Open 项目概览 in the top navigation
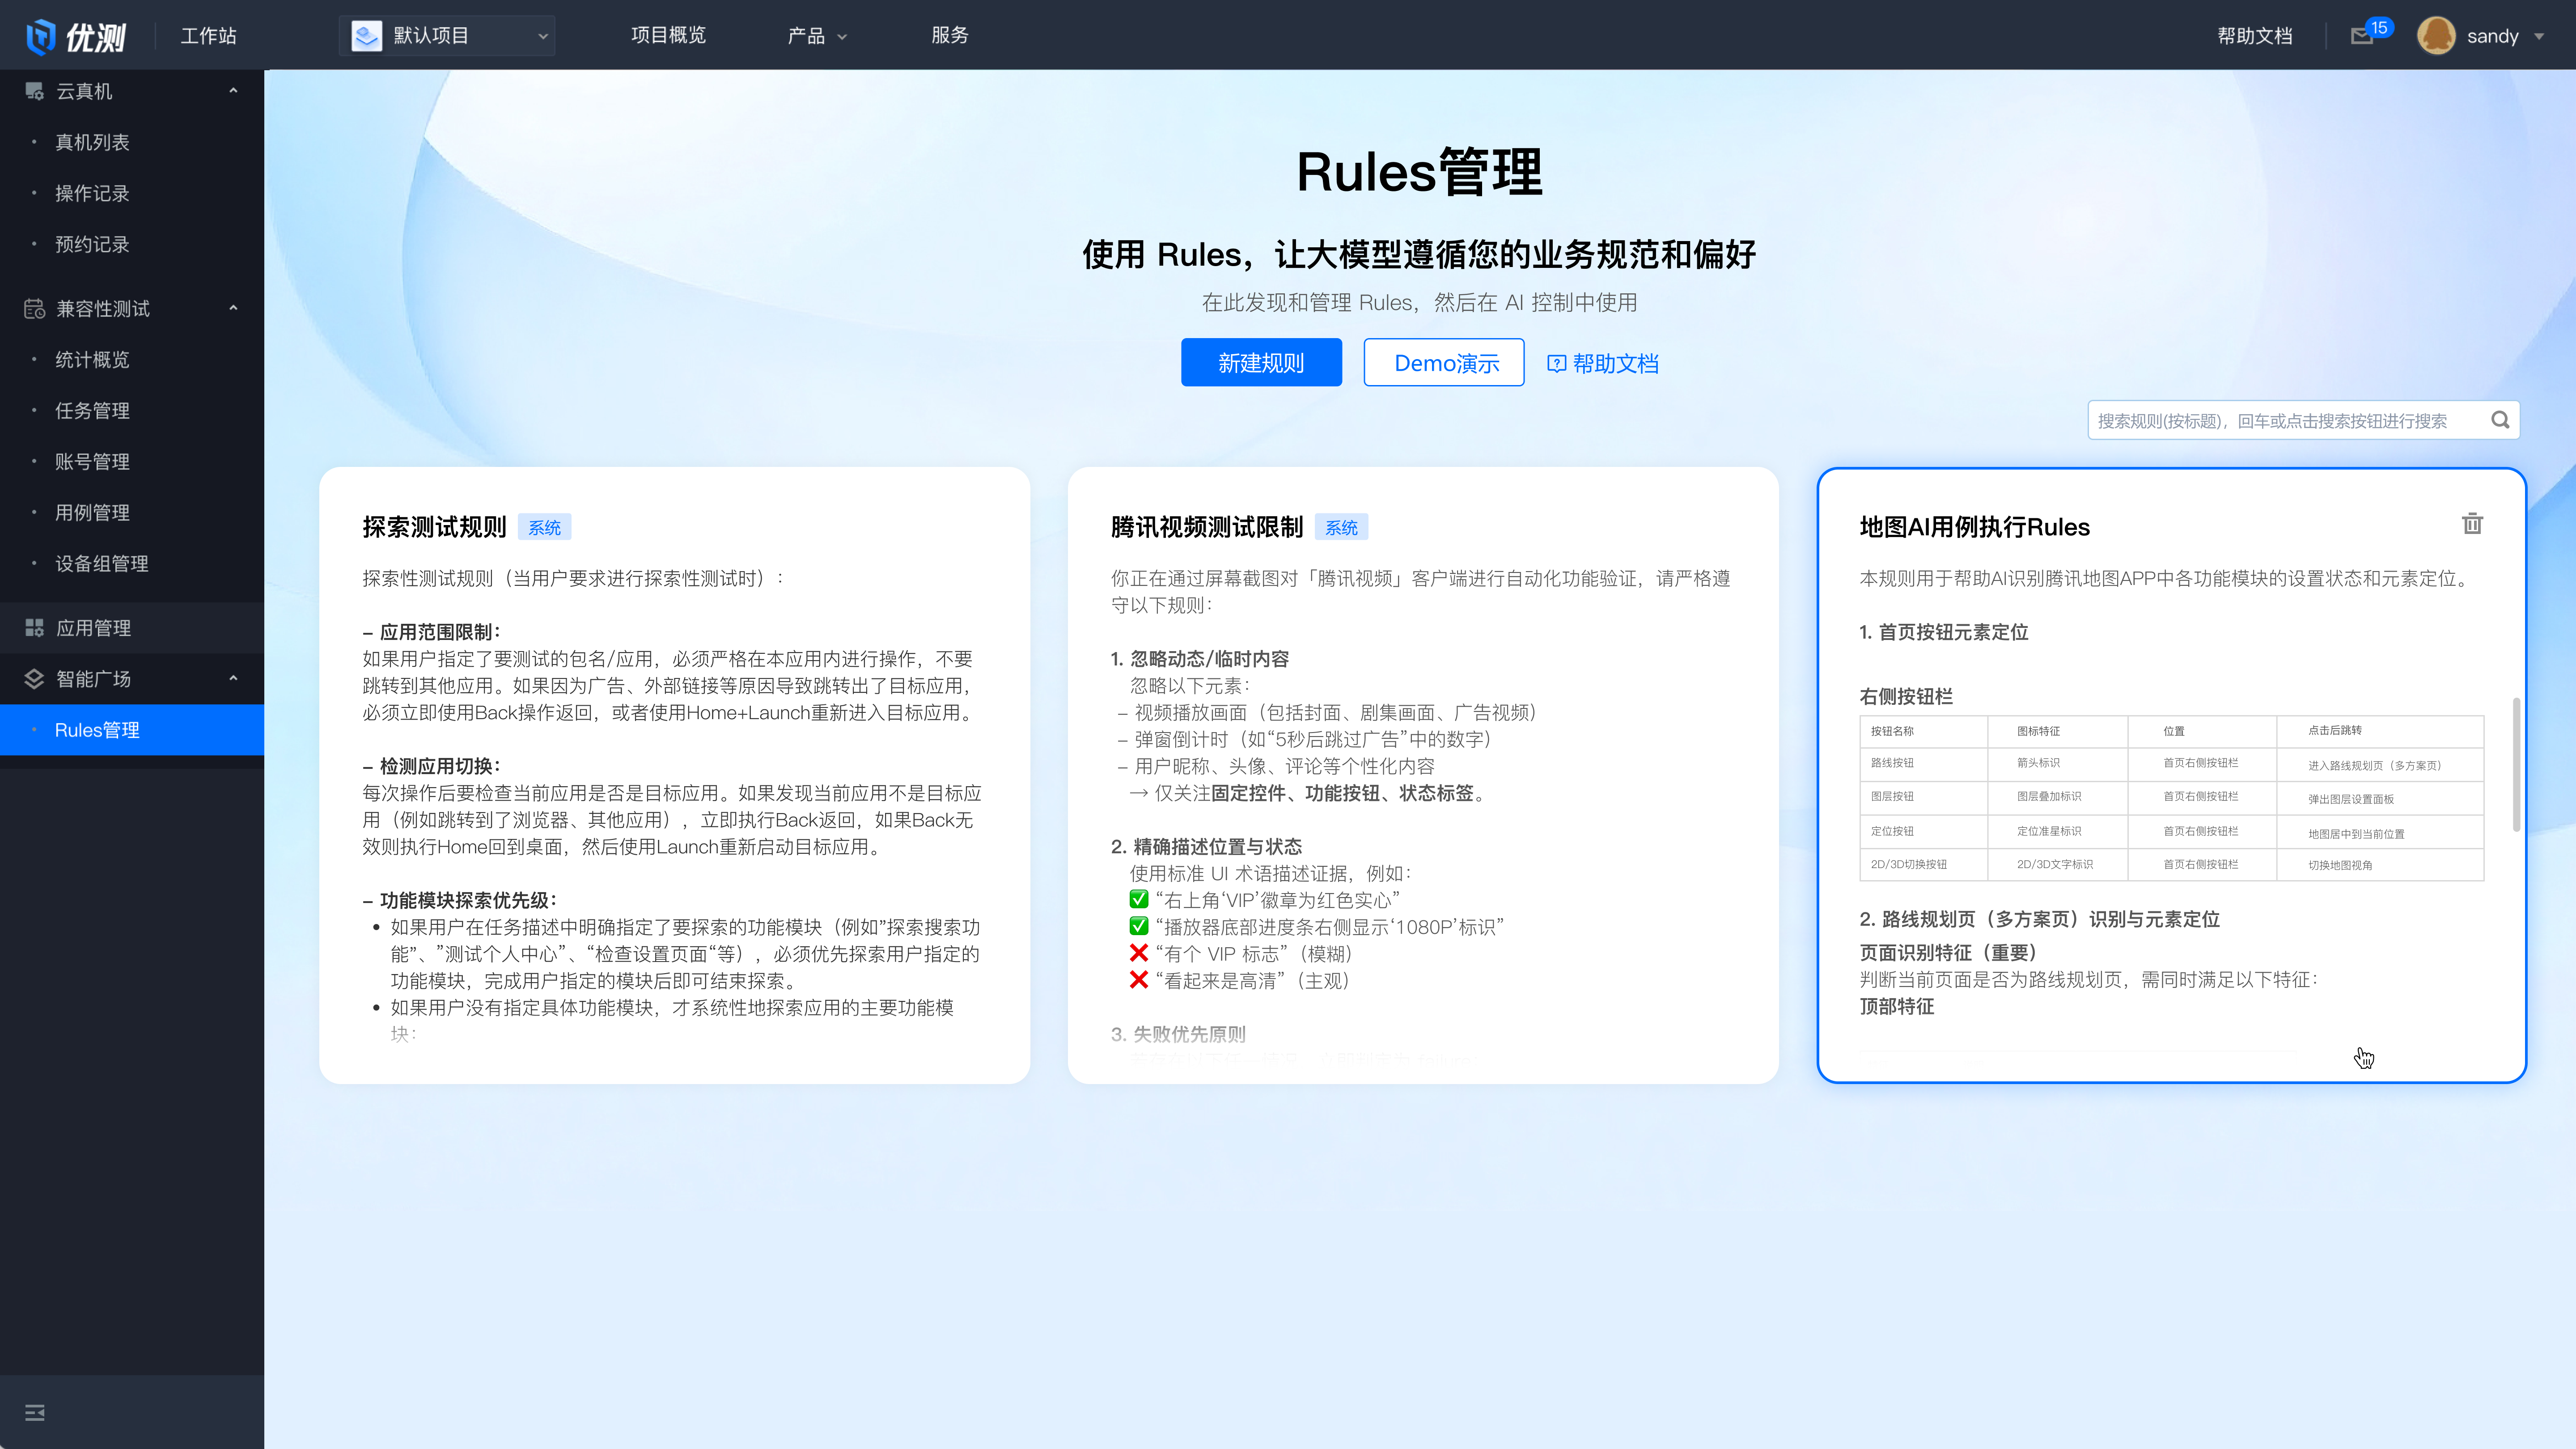 click(x=668, y=36)
